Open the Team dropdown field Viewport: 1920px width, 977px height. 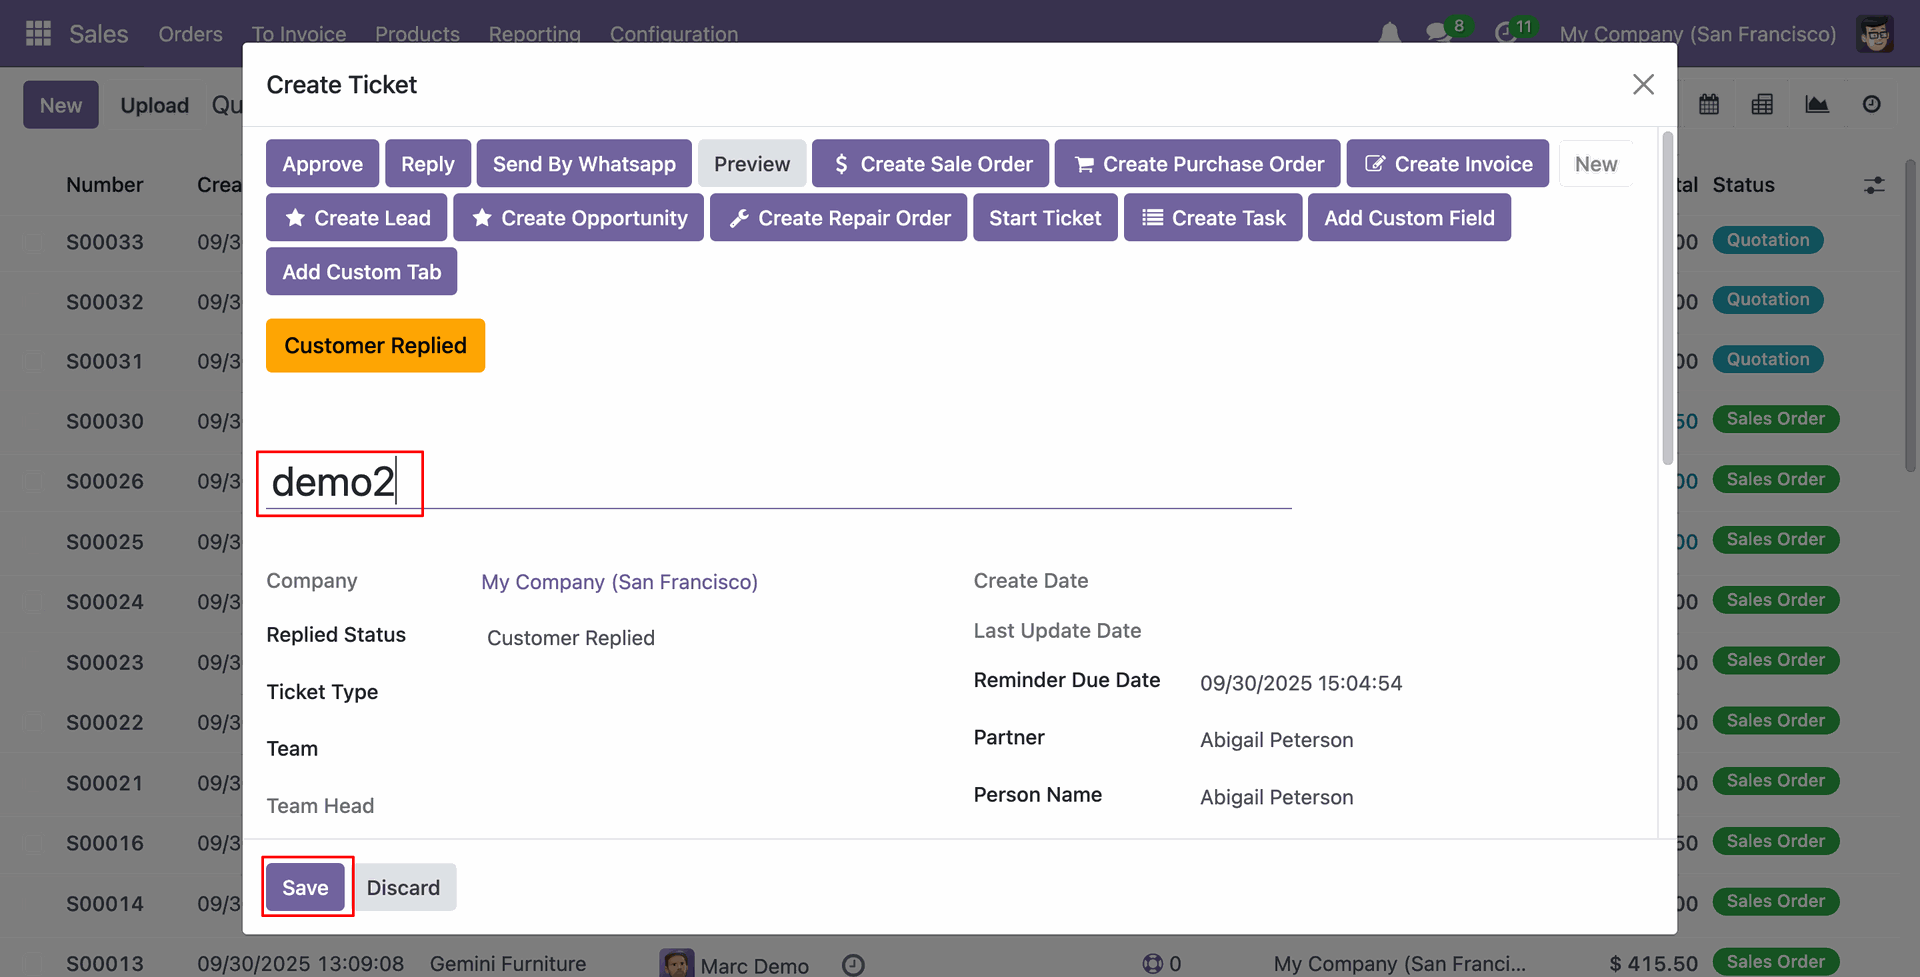coord(700,749)
